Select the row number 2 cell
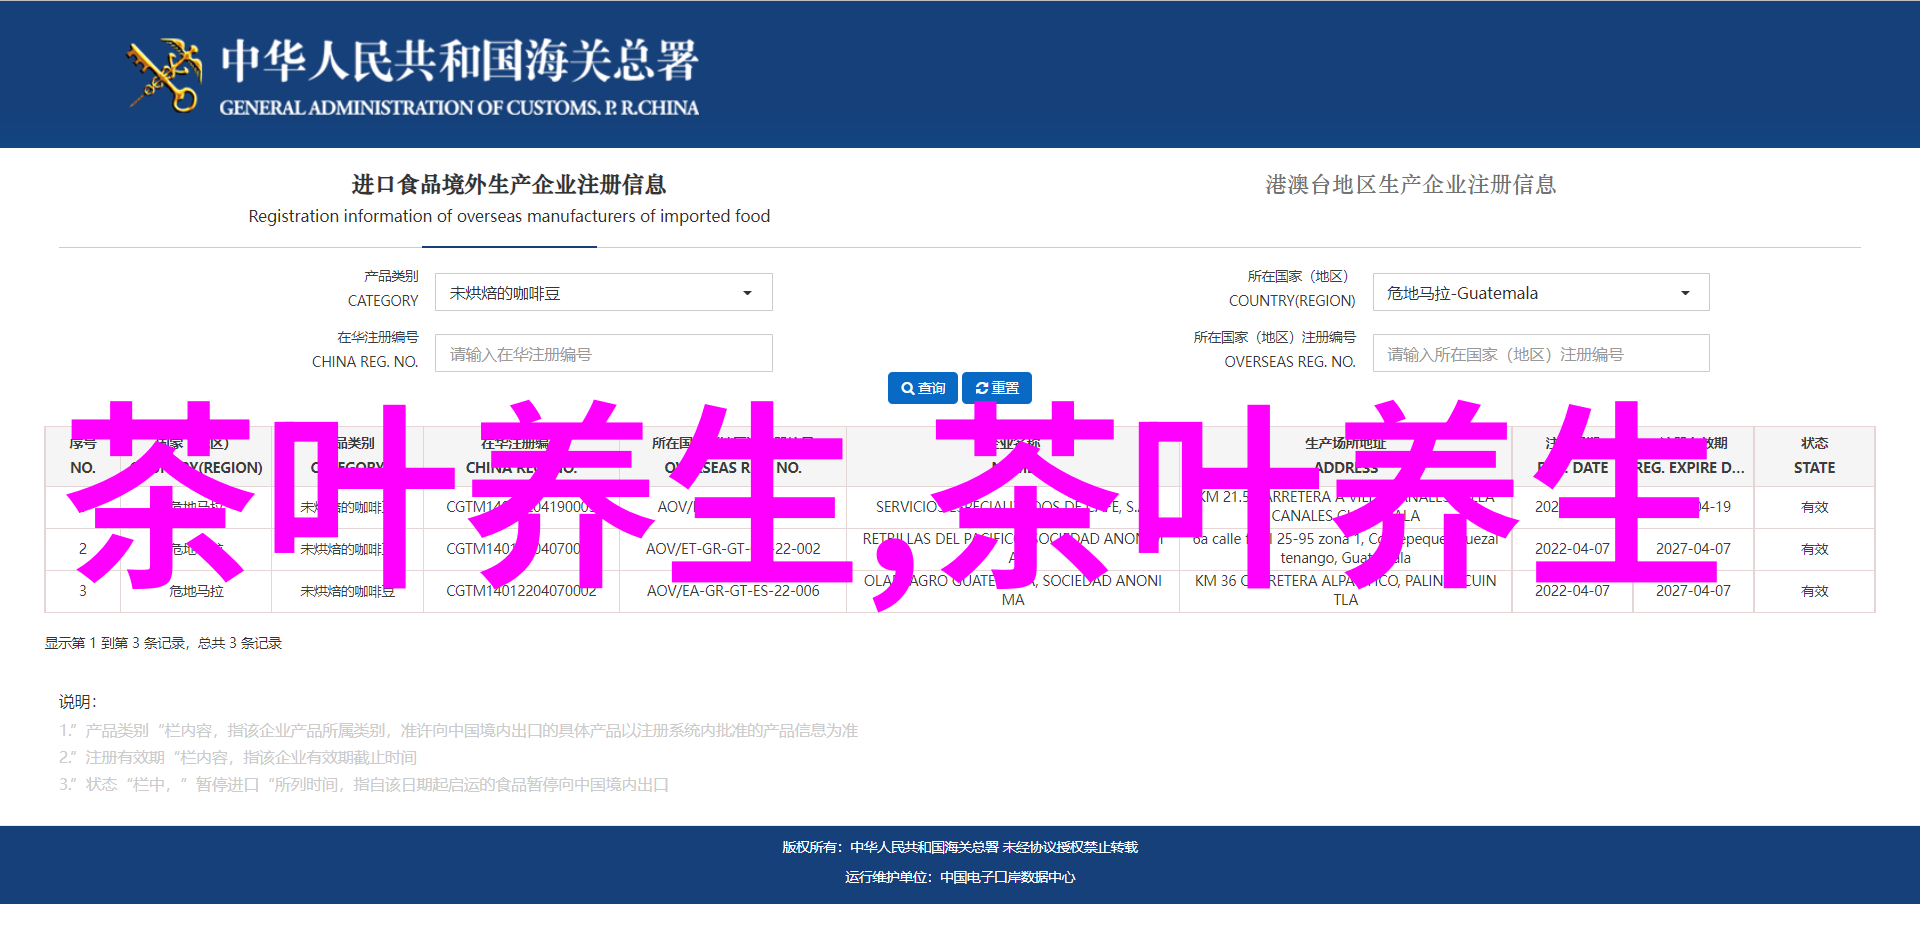This screenshot has height=942, width=1920. click(82, 549)
